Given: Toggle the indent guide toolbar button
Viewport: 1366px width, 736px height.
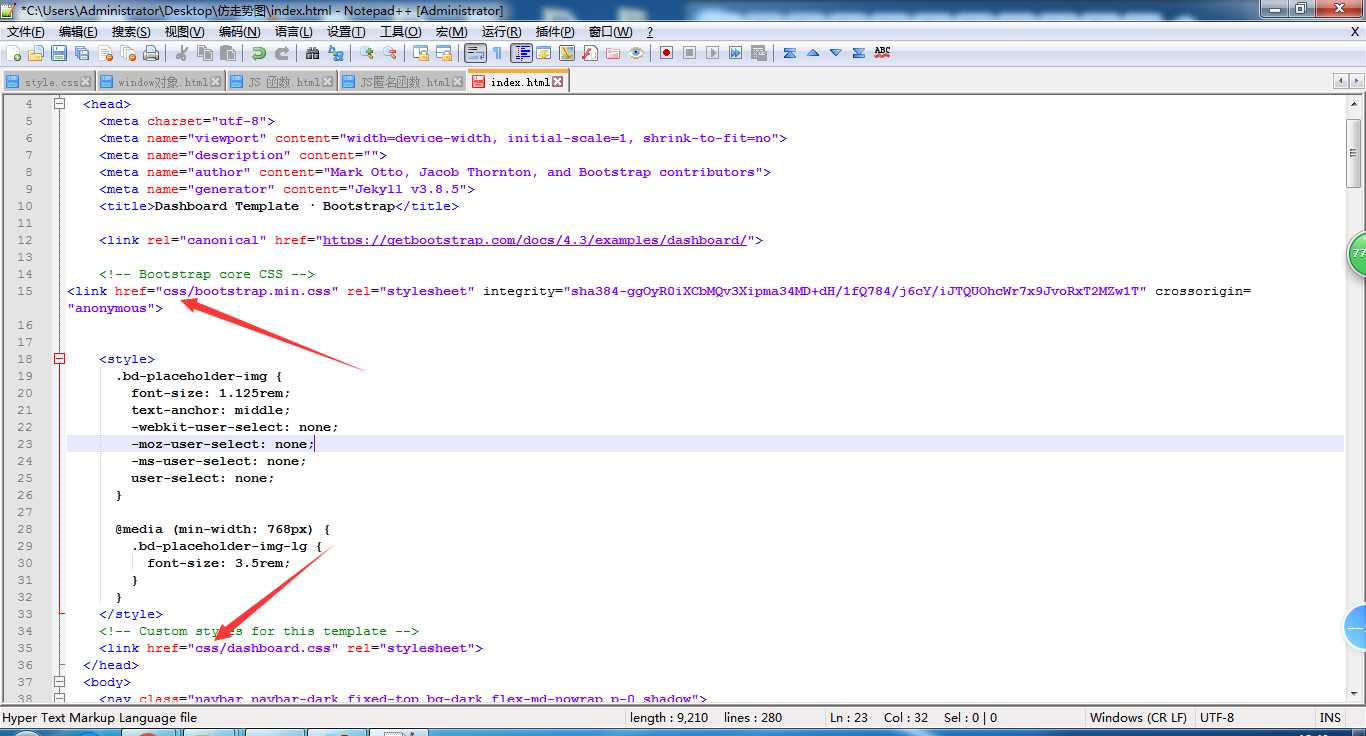Looking at the screenshot, I should pos(521,53).
